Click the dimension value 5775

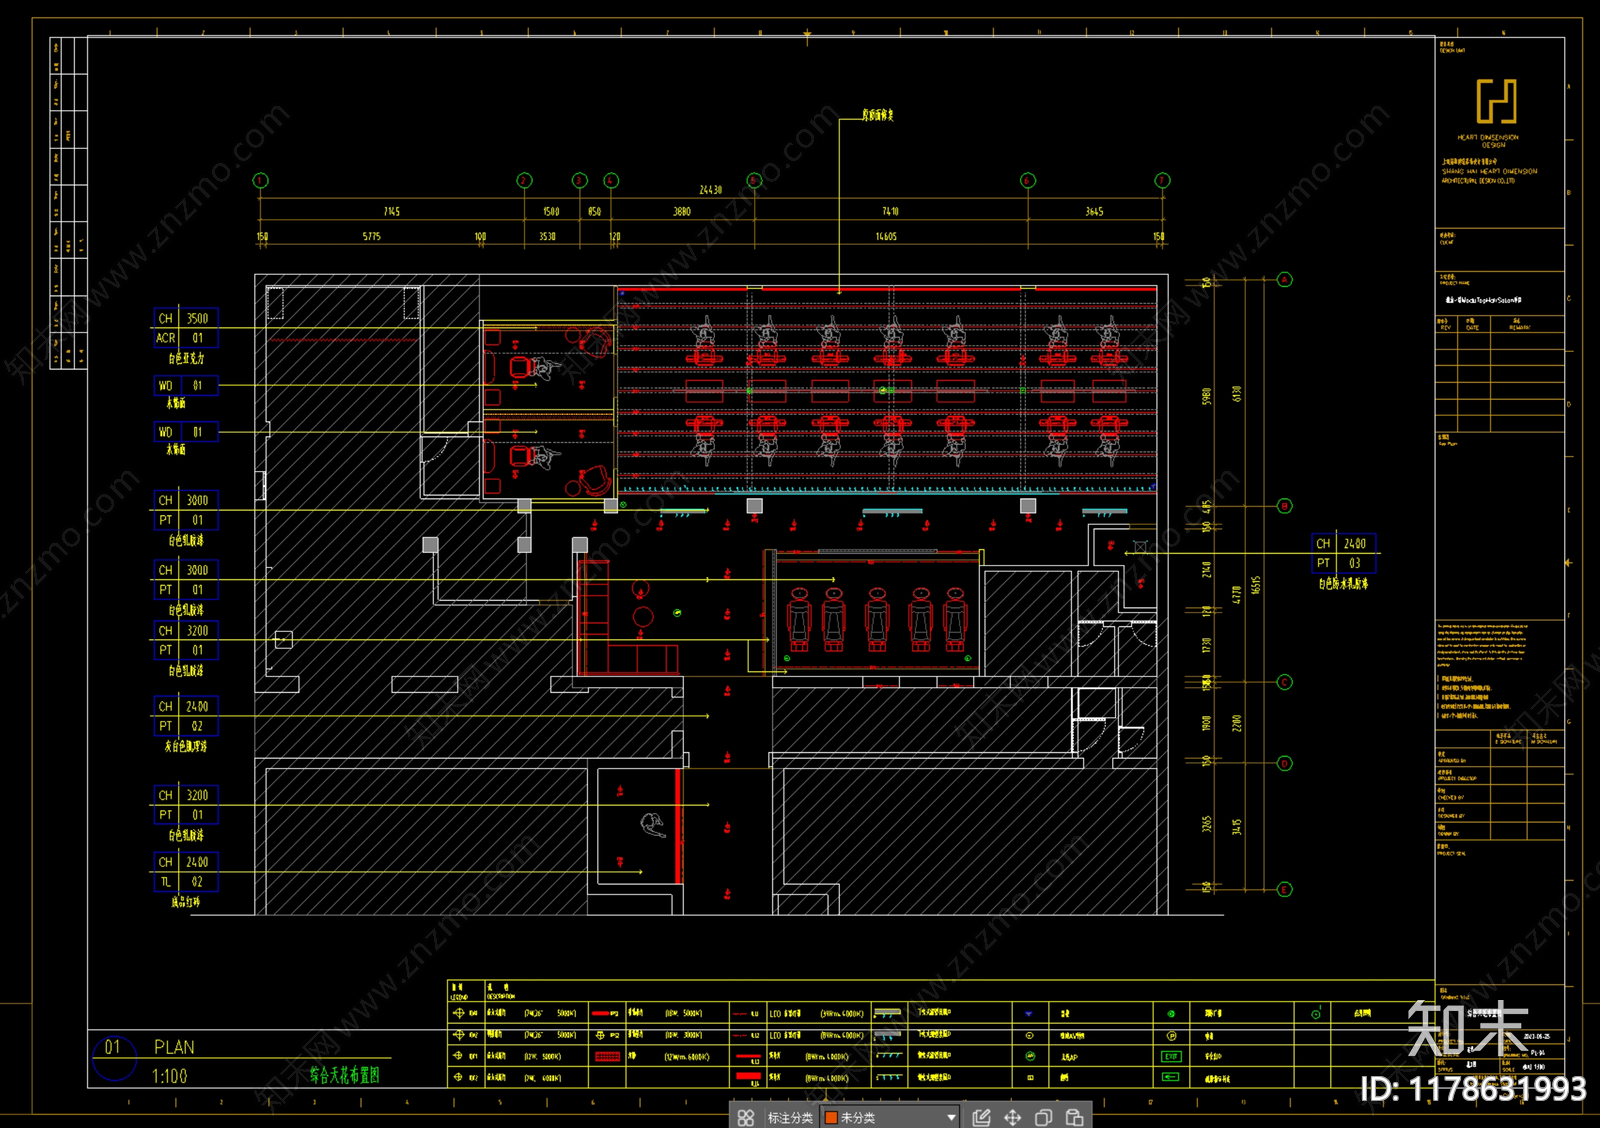coord(371,236)
